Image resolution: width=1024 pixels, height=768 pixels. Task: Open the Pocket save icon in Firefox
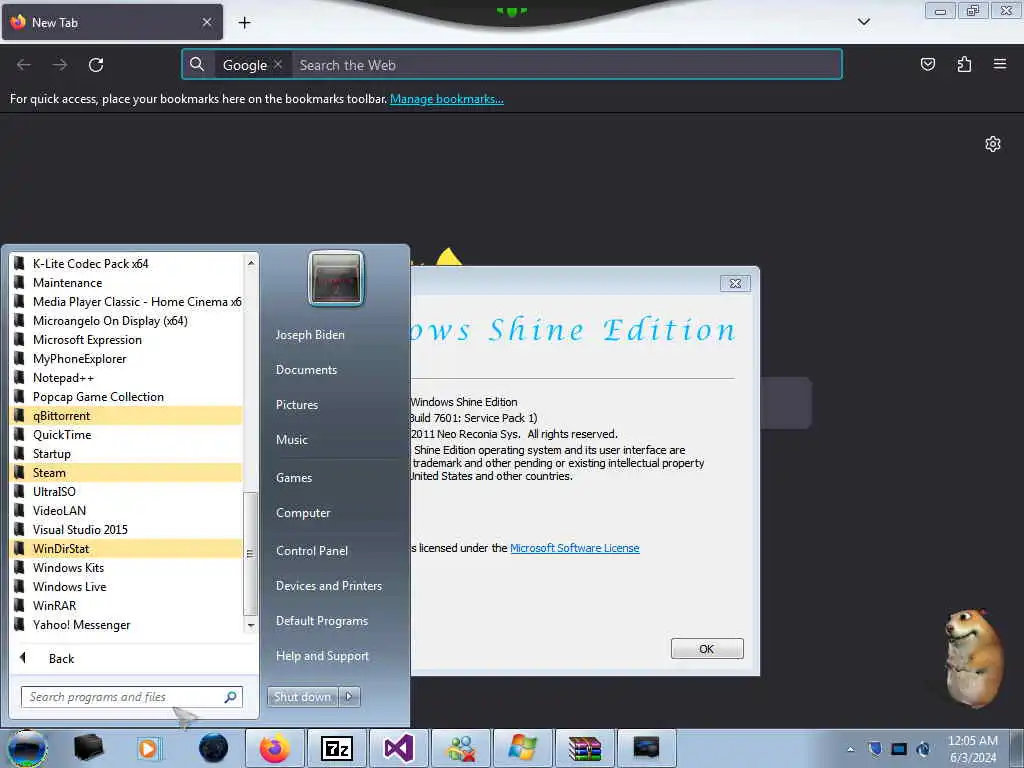[x=927, y=64]
